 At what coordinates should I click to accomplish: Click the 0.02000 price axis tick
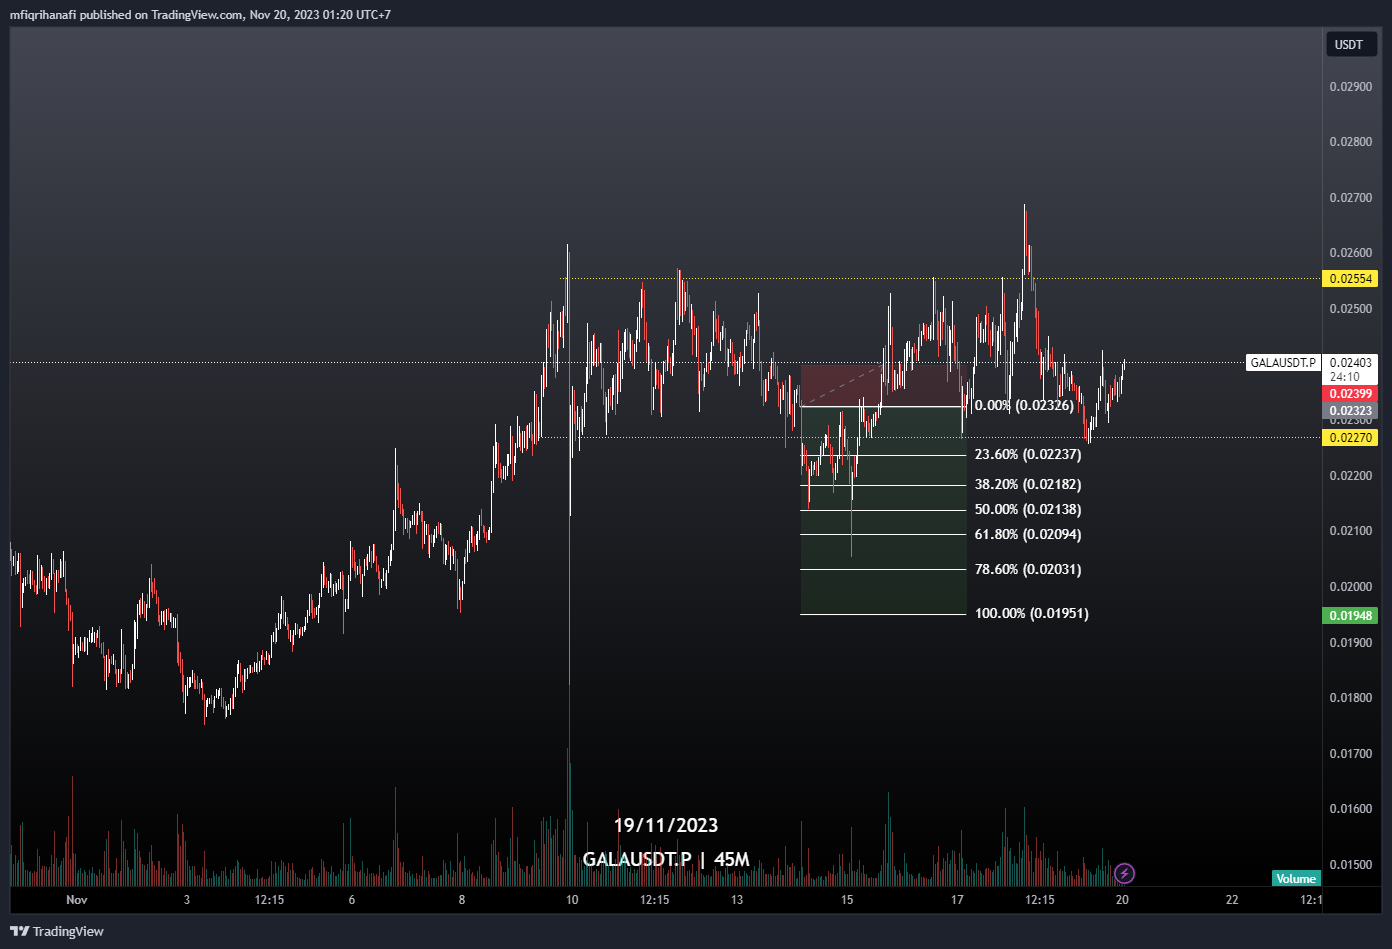tap(1350, 586)
